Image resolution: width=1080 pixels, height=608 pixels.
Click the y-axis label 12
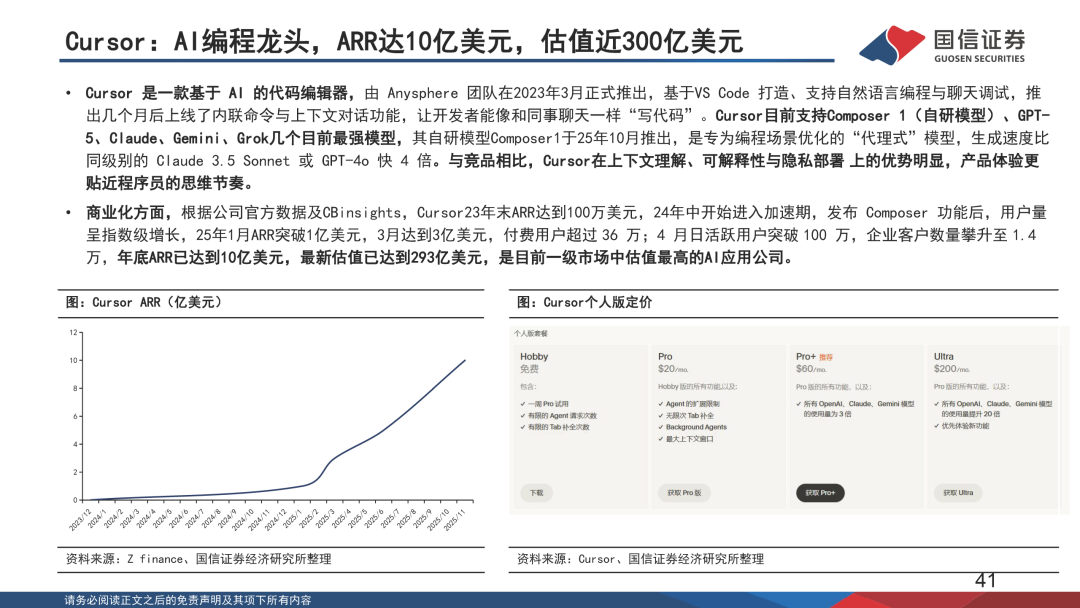(x=73, y=333)
